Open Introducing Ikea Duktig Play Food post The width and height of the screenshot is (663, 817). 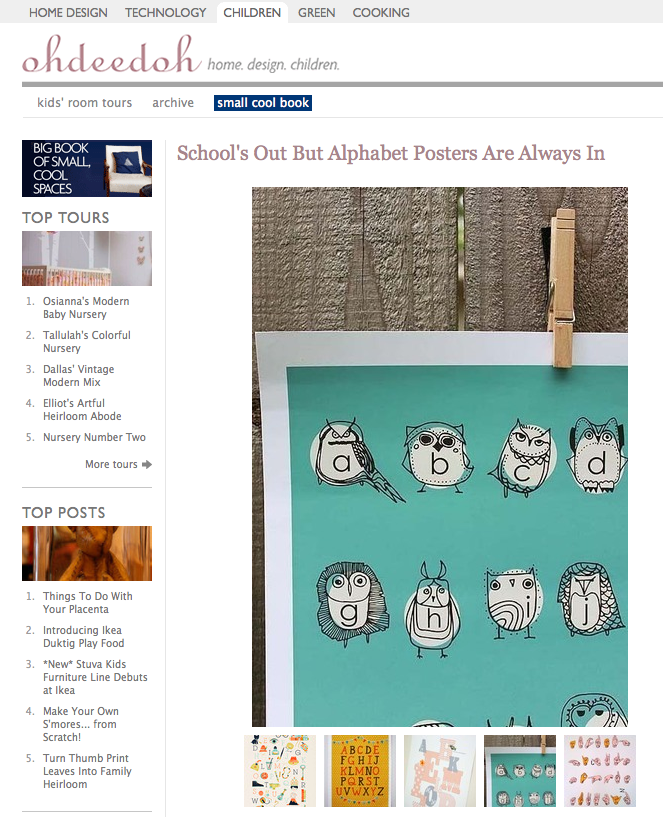click(83, 637)
